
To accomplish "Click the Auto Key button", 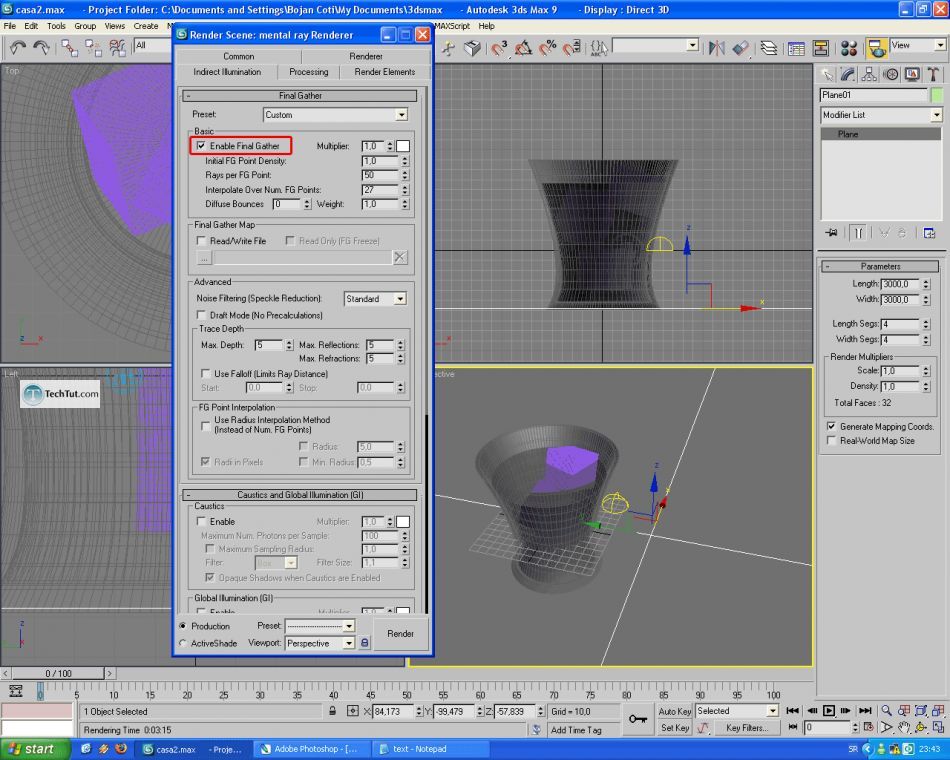I will pyautogui.click(x=674, y=711).
